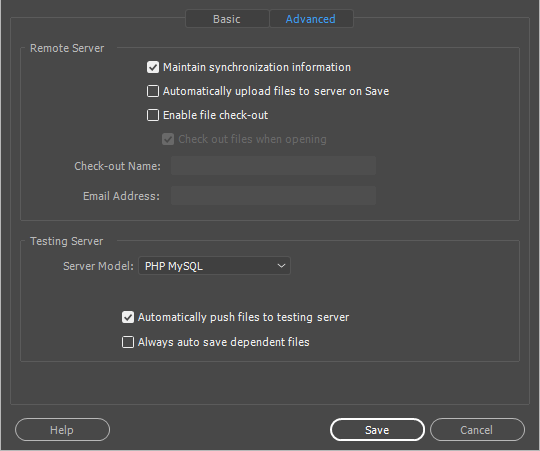Open Help for server settings

point(62,430)
